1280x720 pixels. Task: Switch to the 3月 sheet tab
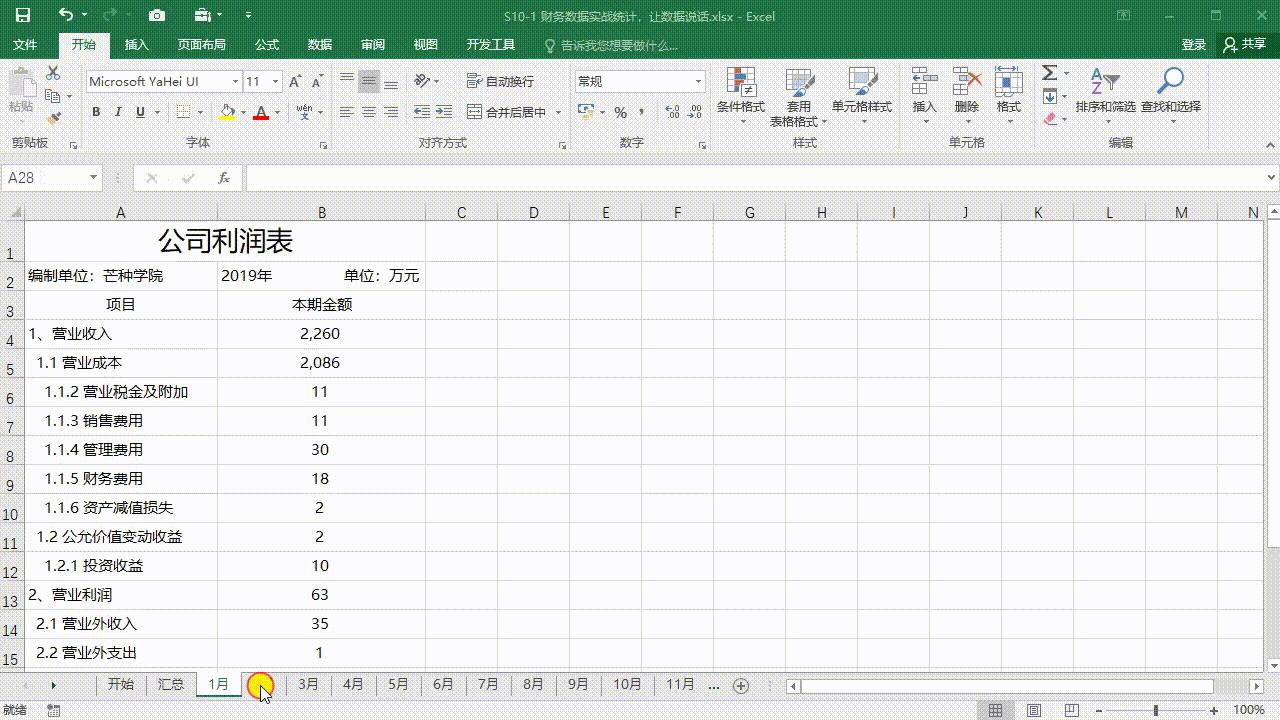pos(308,685)
